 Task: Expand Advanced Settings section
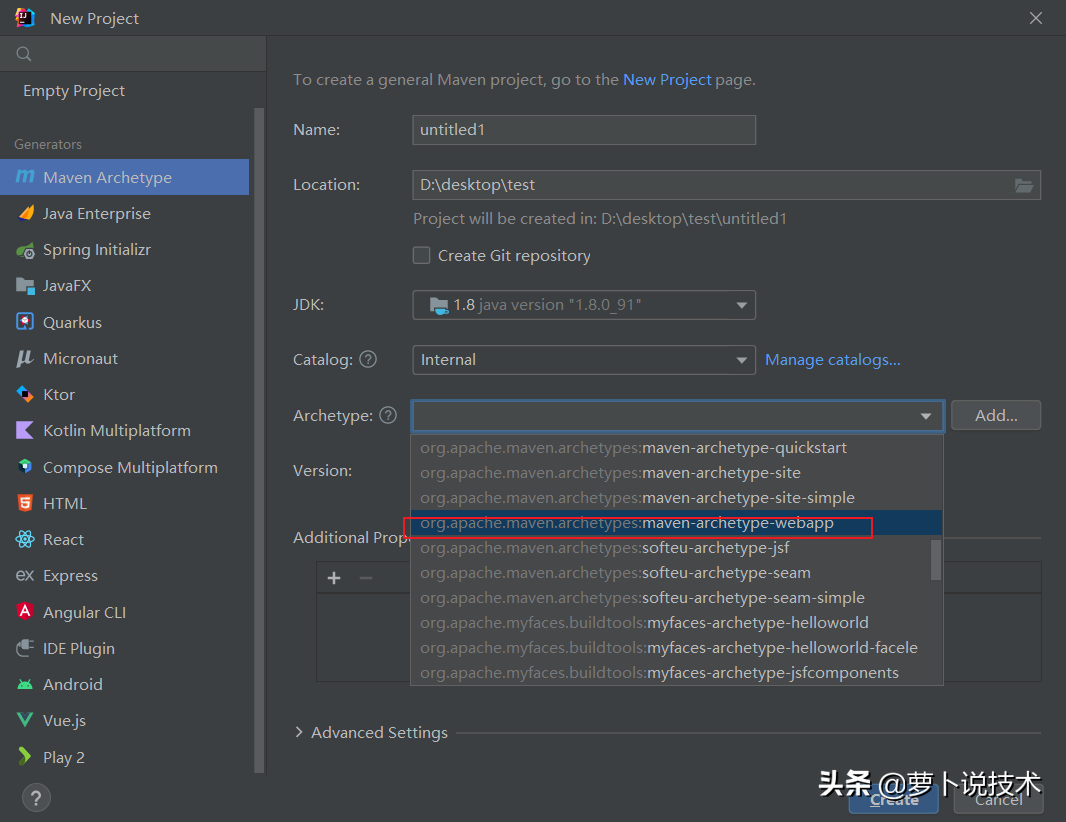[x=299, y=732]
